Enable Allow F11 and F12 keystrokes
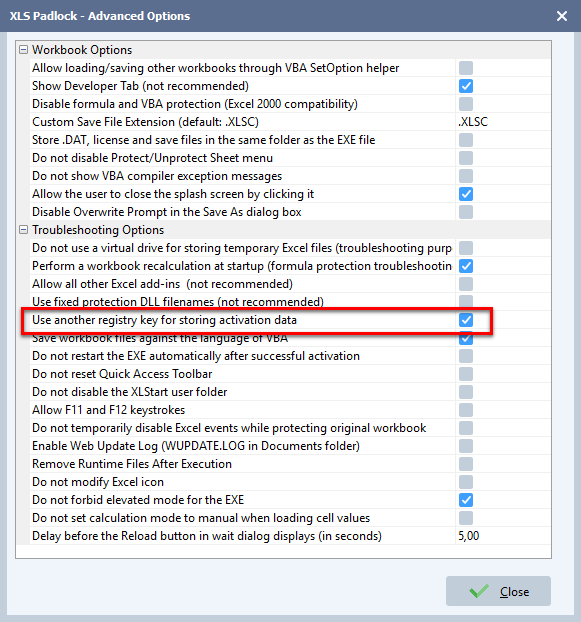 tap(466, 410)
